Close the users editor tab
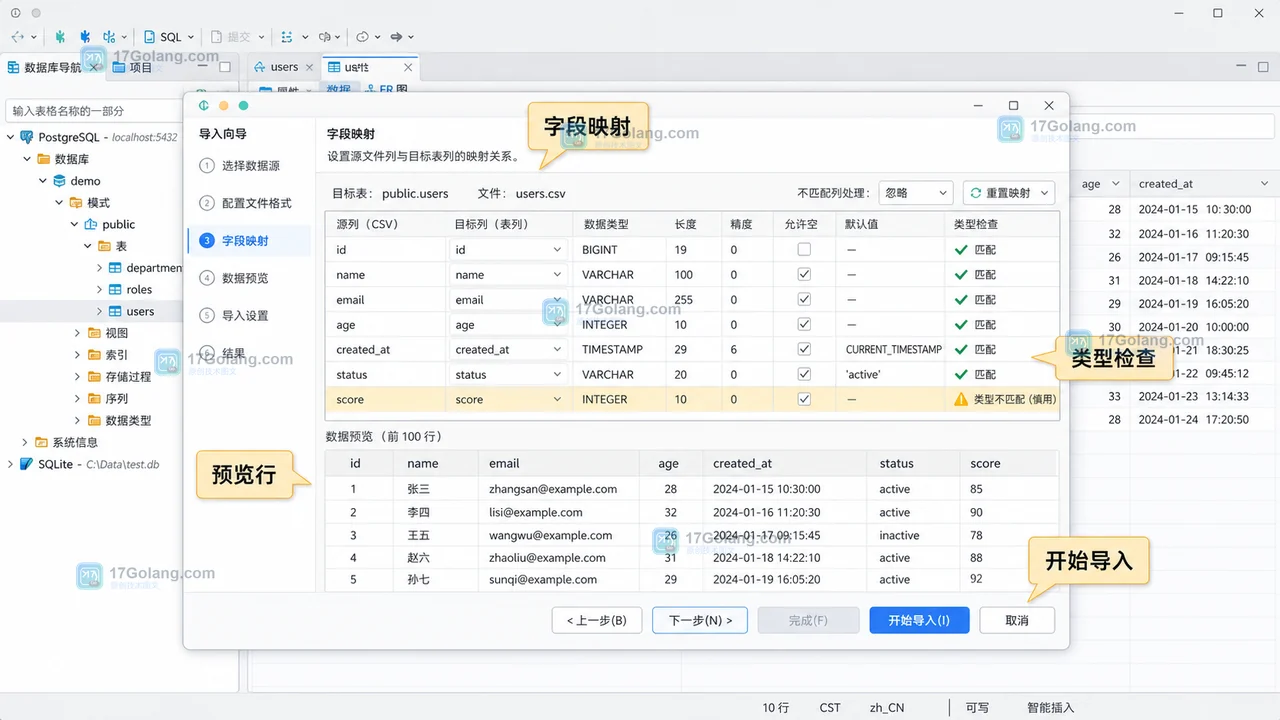 pos(310,67)
